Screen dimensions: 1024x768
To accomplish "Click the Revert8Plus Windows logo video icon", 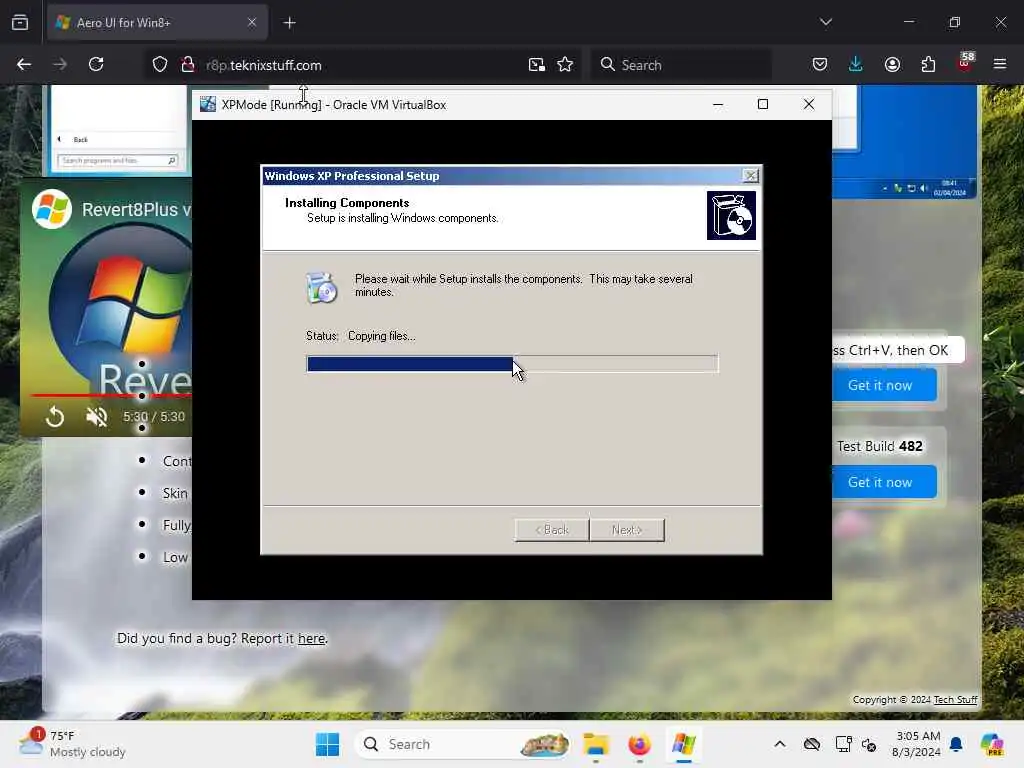I will [52, 209].
